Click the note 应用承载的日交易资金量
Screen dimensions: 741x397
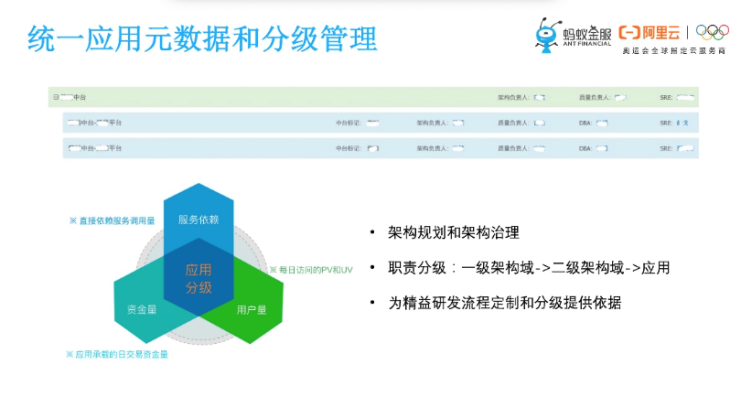(x=117, y=354)
